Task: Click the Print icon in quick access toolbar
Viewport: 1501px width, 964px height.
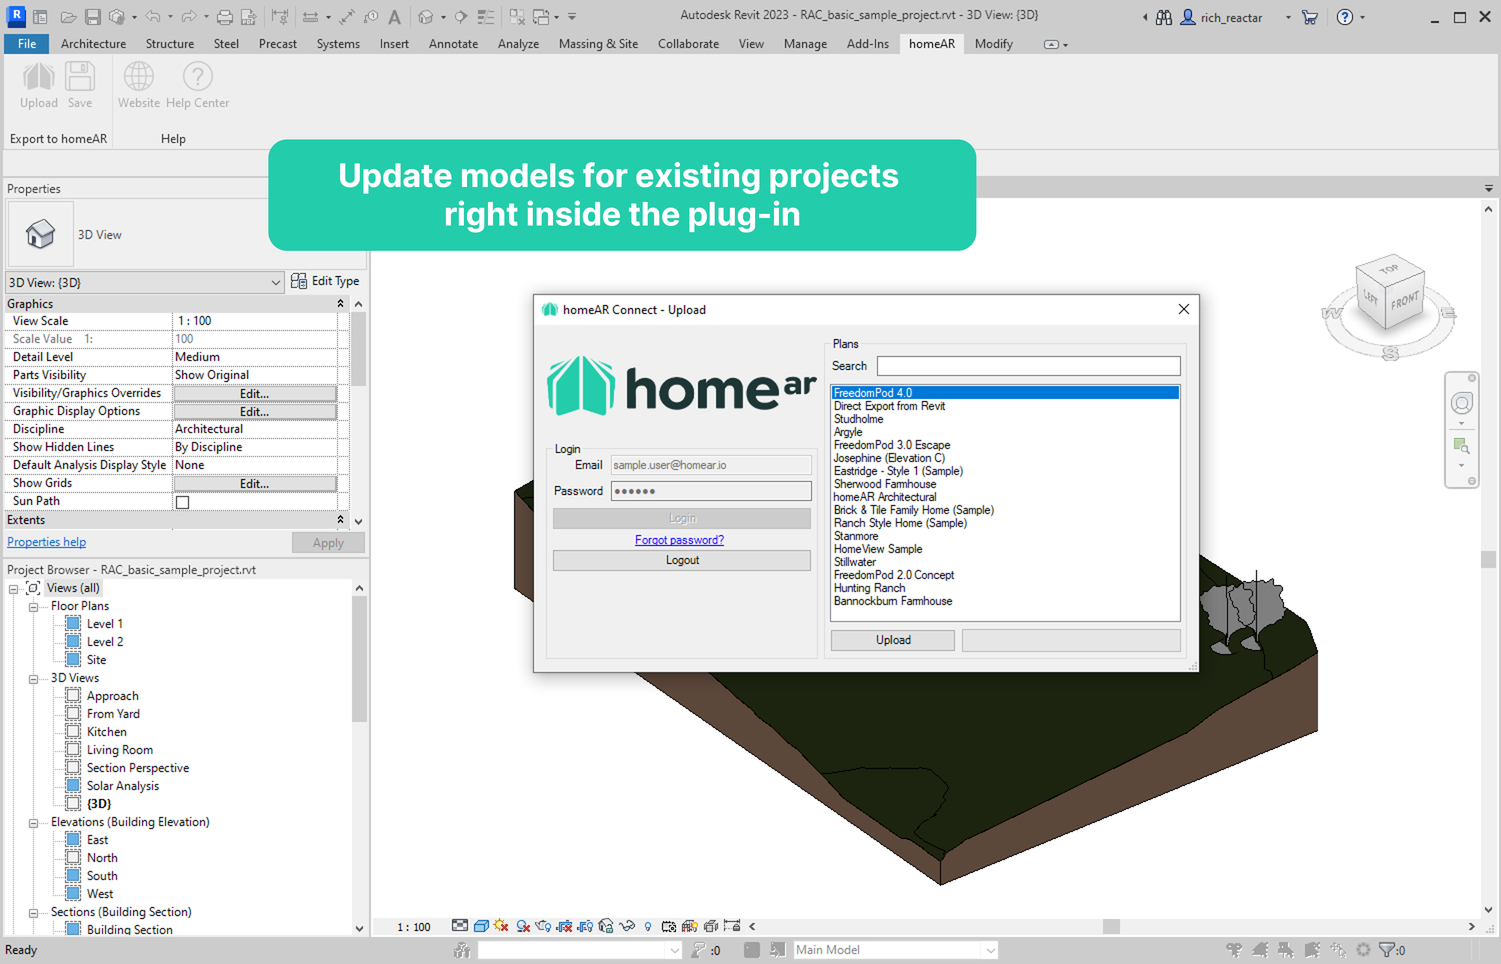Action: [x=225, y=17]
